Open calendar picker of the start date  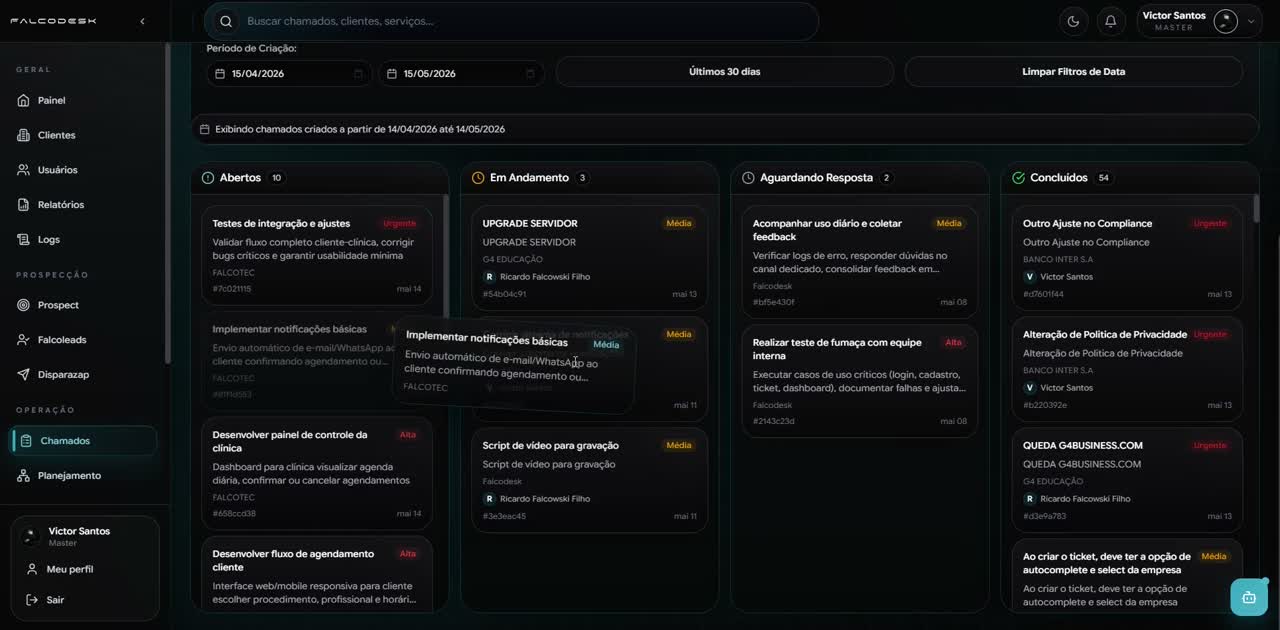[358, 73]
